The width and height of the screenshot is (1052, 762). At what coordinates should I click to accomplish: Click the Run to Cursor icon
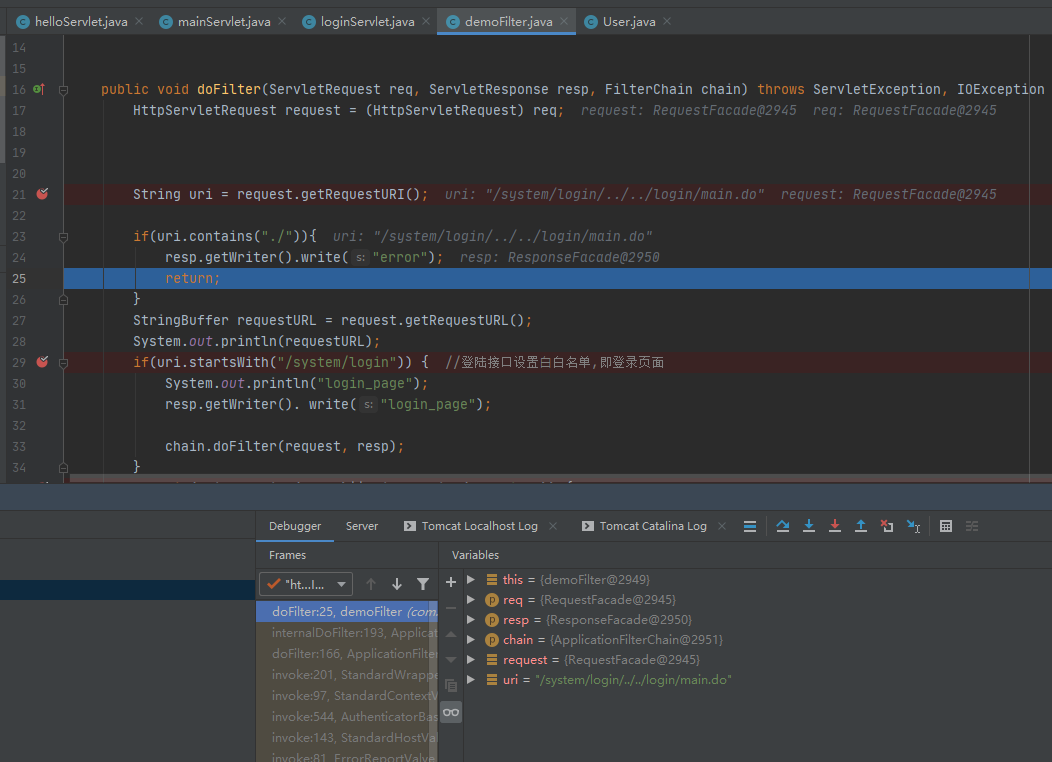(913, 526)
